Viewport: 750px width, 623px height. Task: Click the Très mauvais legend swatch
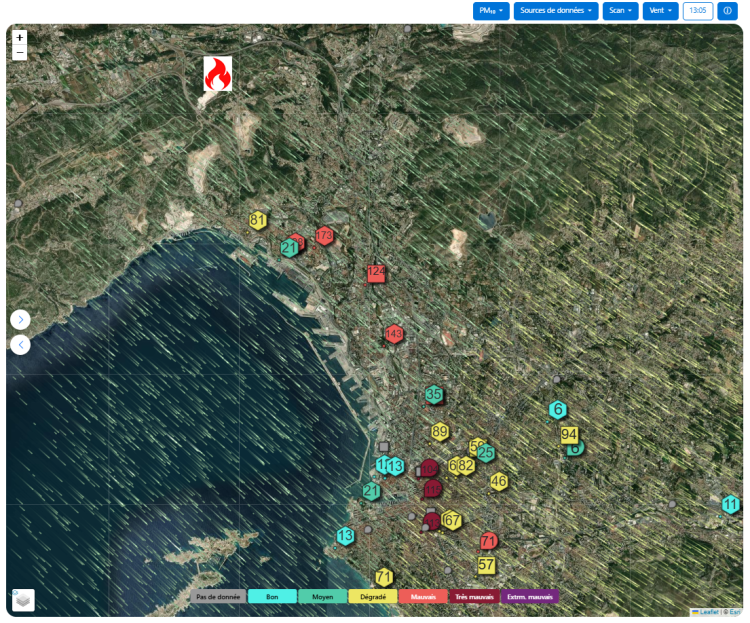tap(474, 597)
